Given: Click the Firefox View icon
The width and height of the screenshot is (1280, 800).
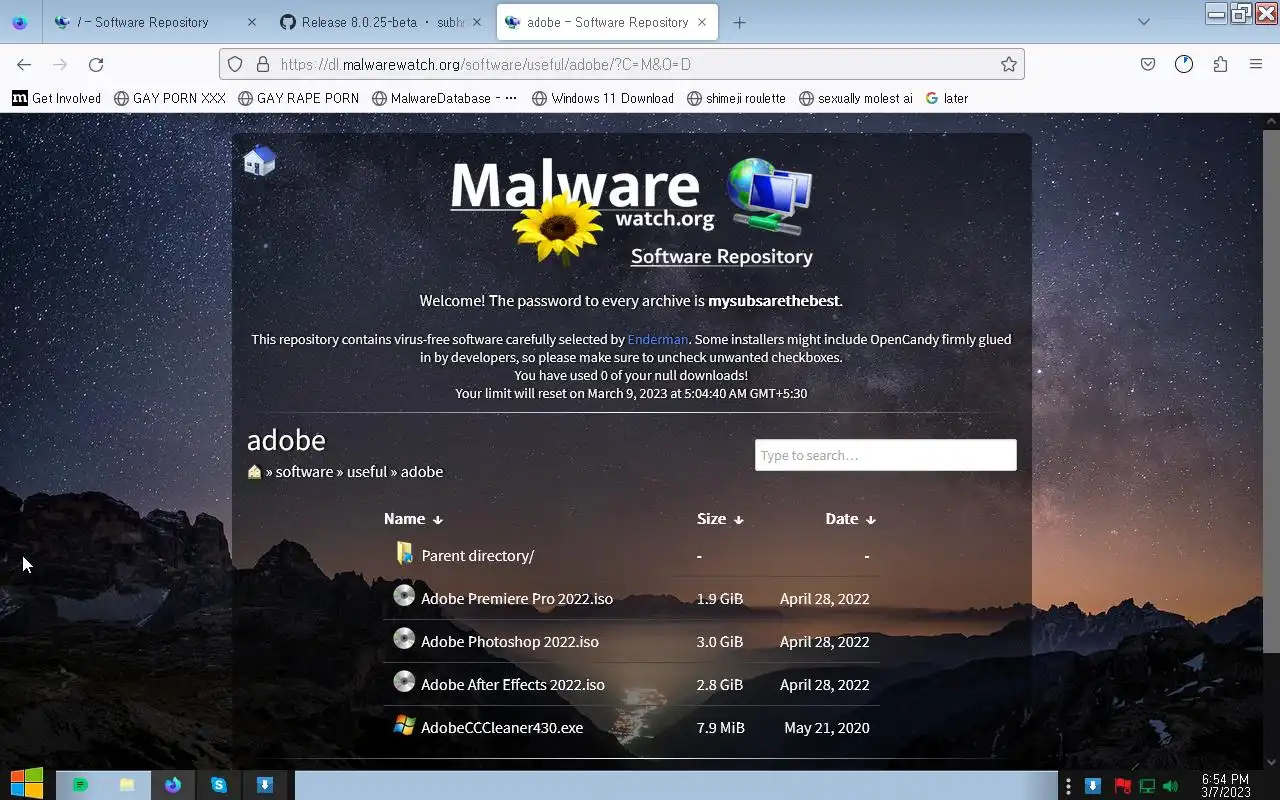Looking at the screenshot, I should coord(19,22).
